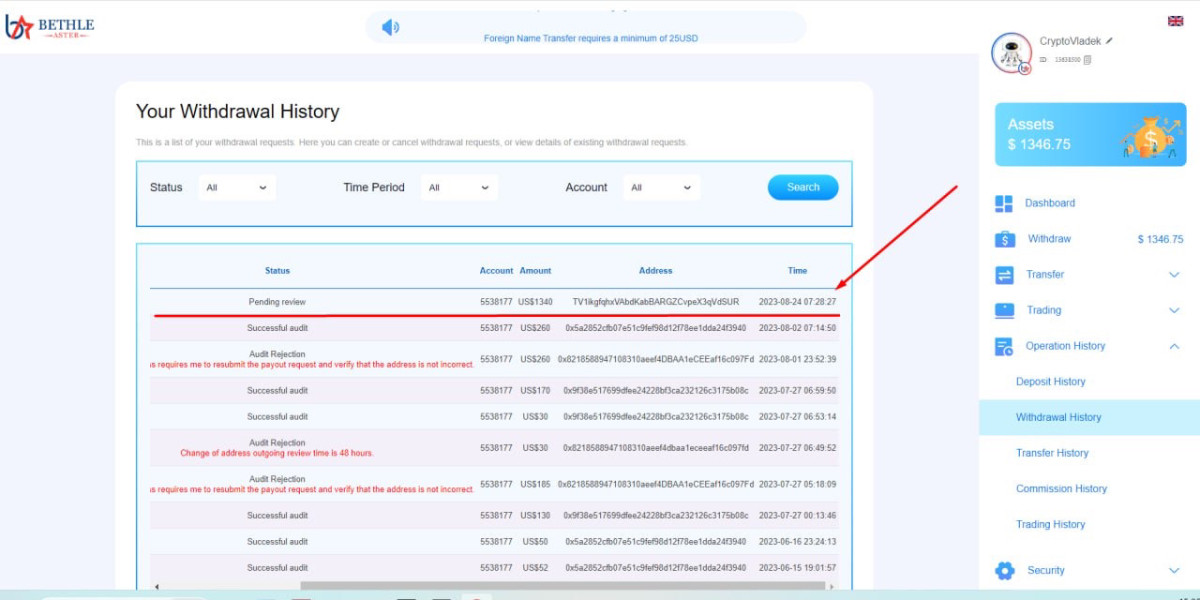Expand the Transfer menu chevron
The height and width of the screenshot is (600, 1200).
click(1174, 275)
